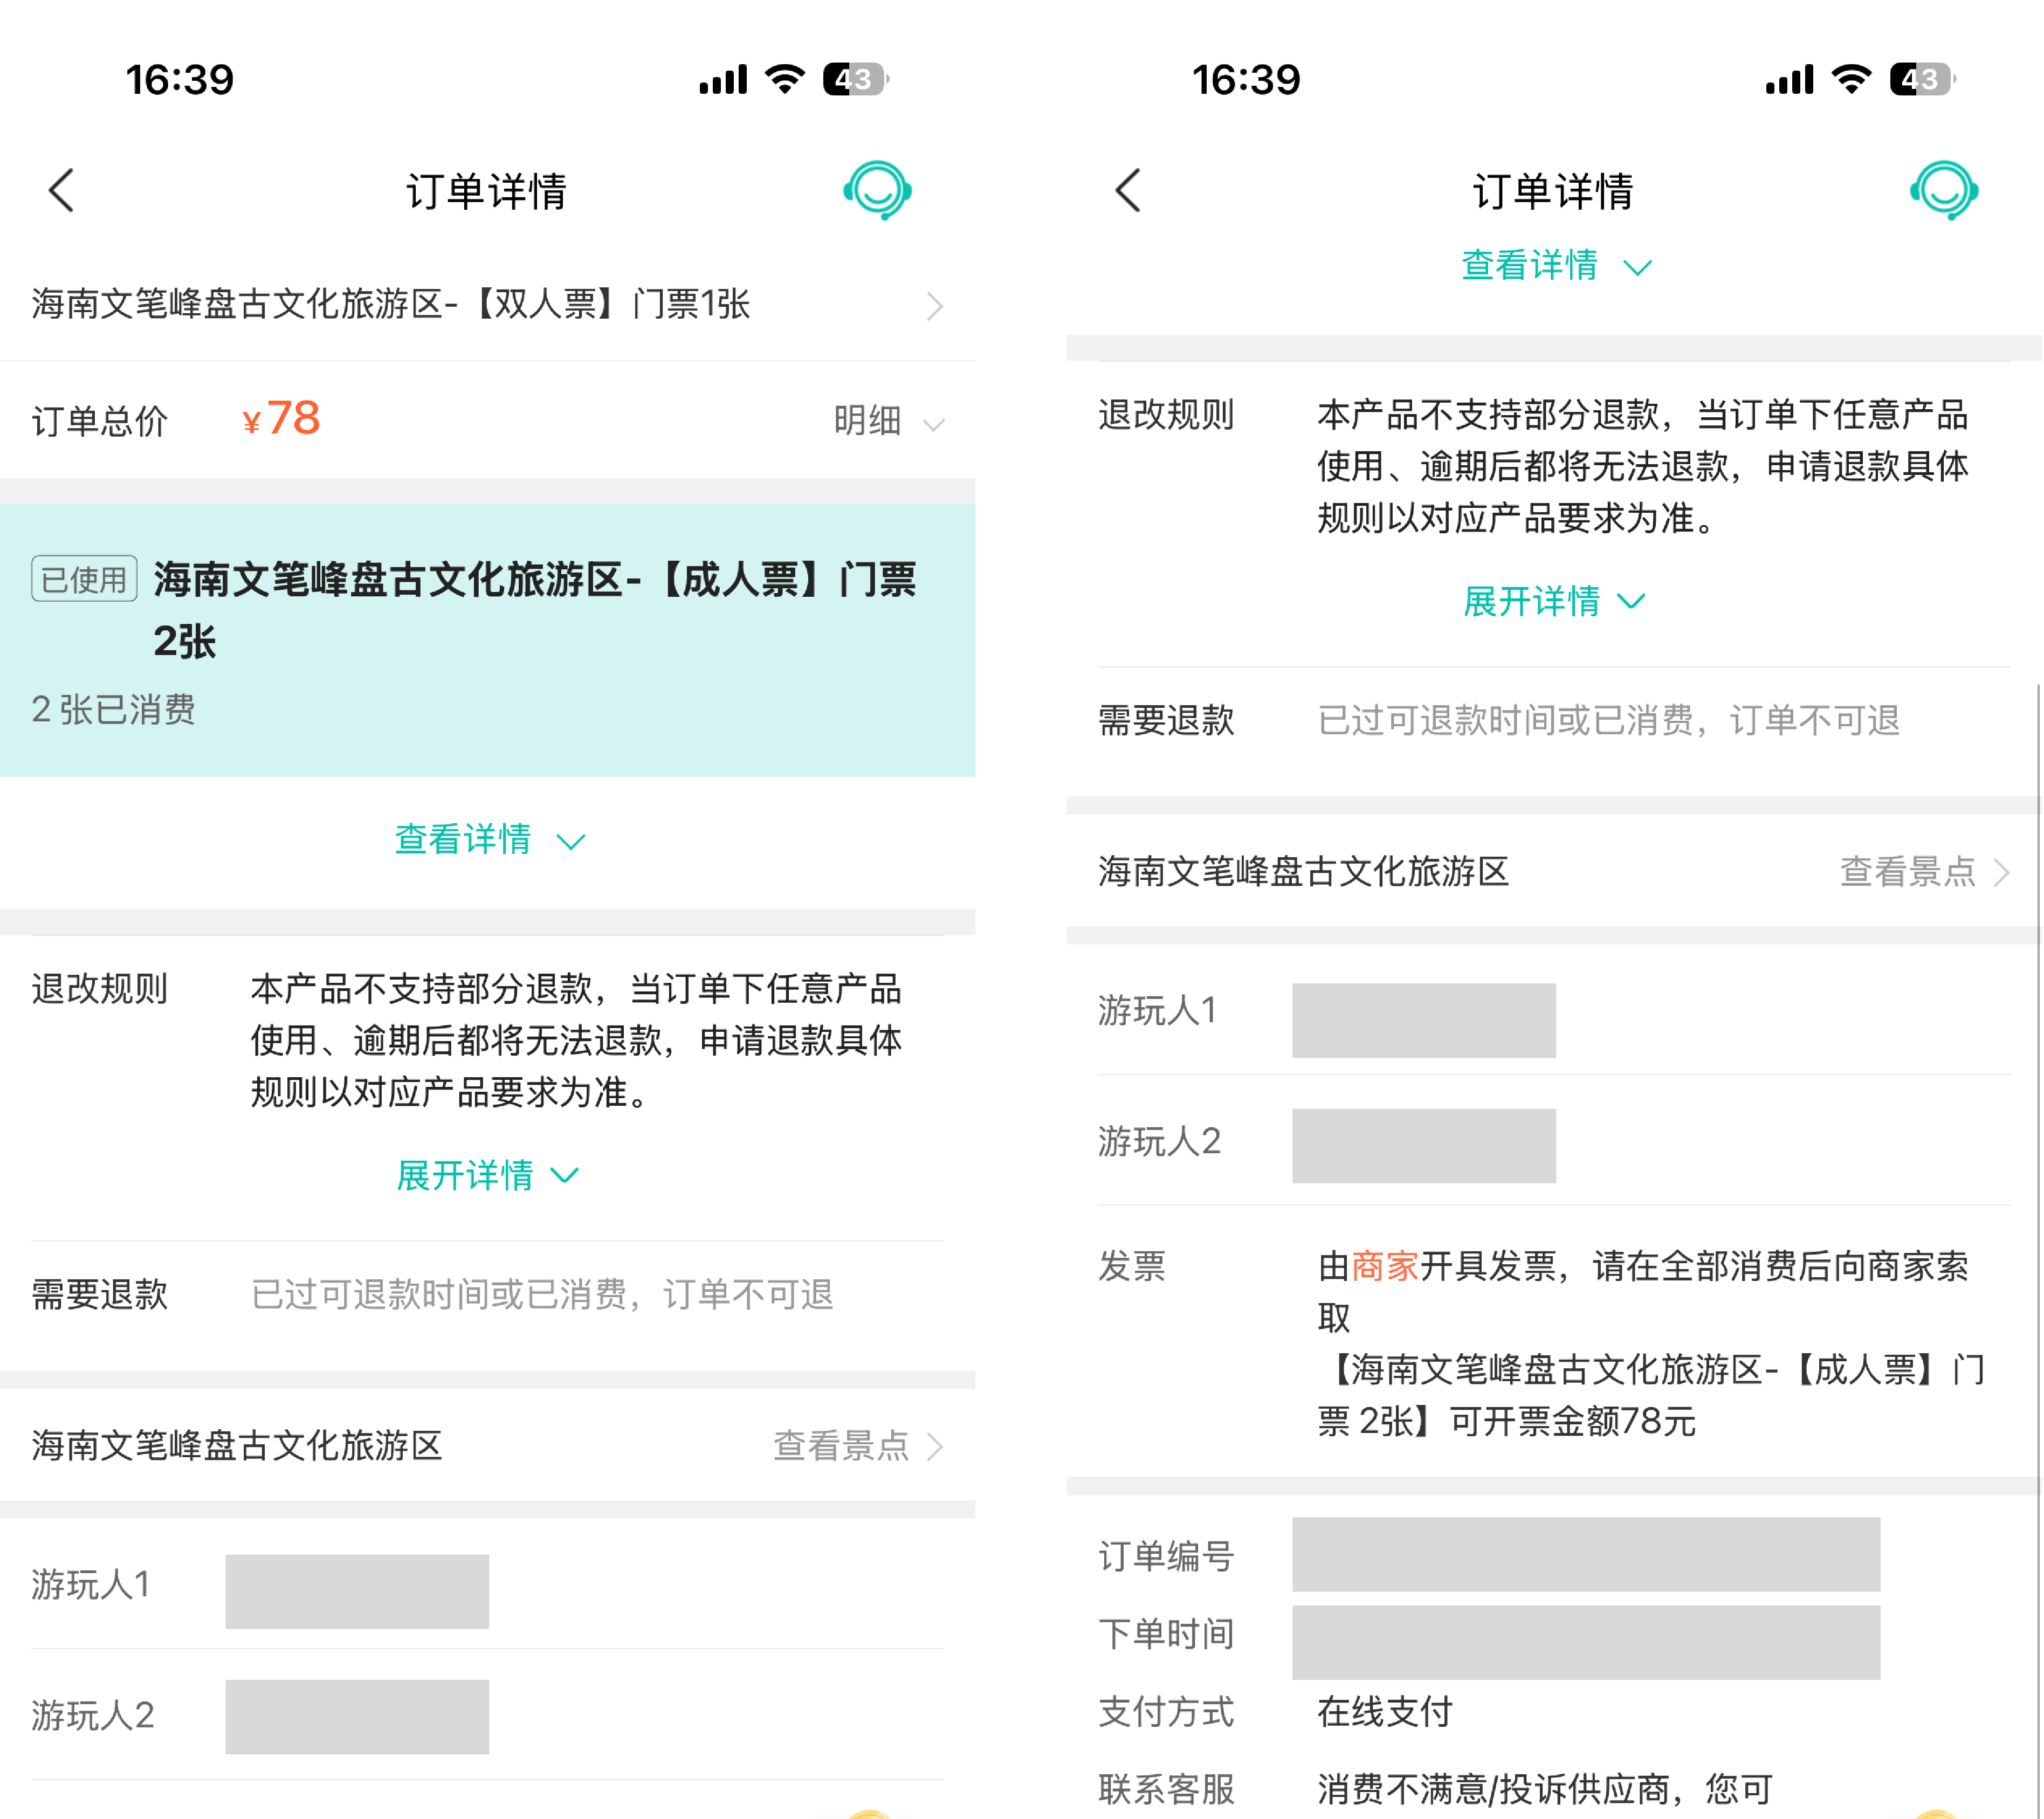Viewport: 2044px width, 1819px height.
Task: Select 2 张已消费 text
Action: click(113, 709)
